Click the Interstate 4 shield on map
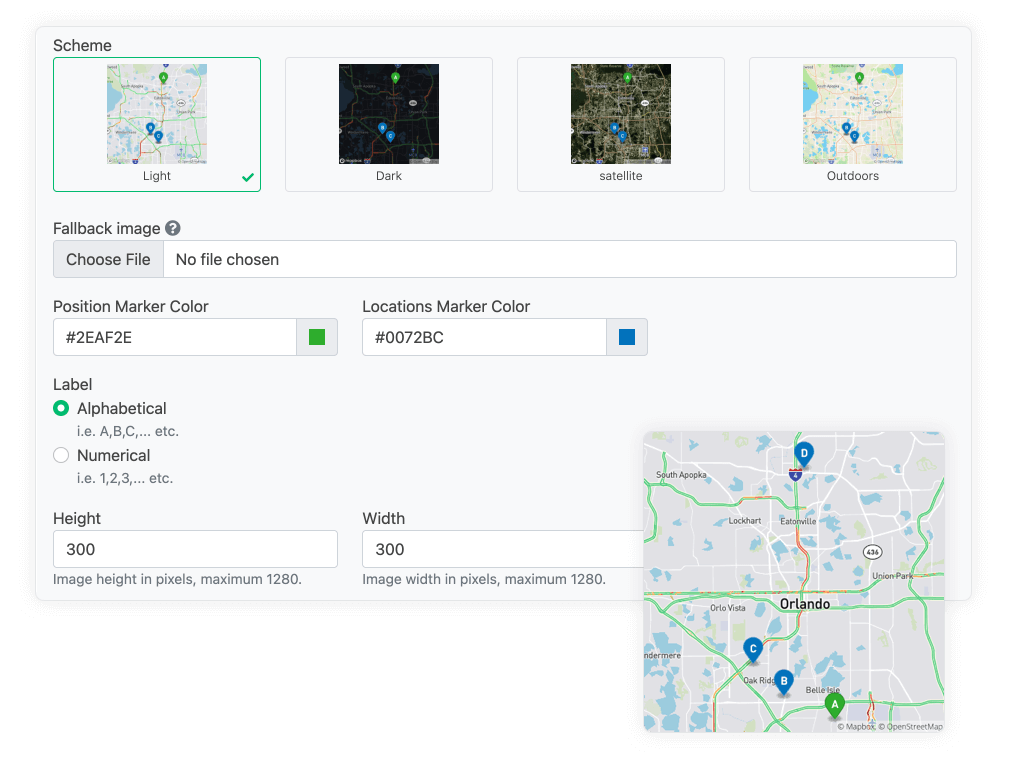Image resolution: width=1024 pixels, height=768 pixels. click(795, 473)
